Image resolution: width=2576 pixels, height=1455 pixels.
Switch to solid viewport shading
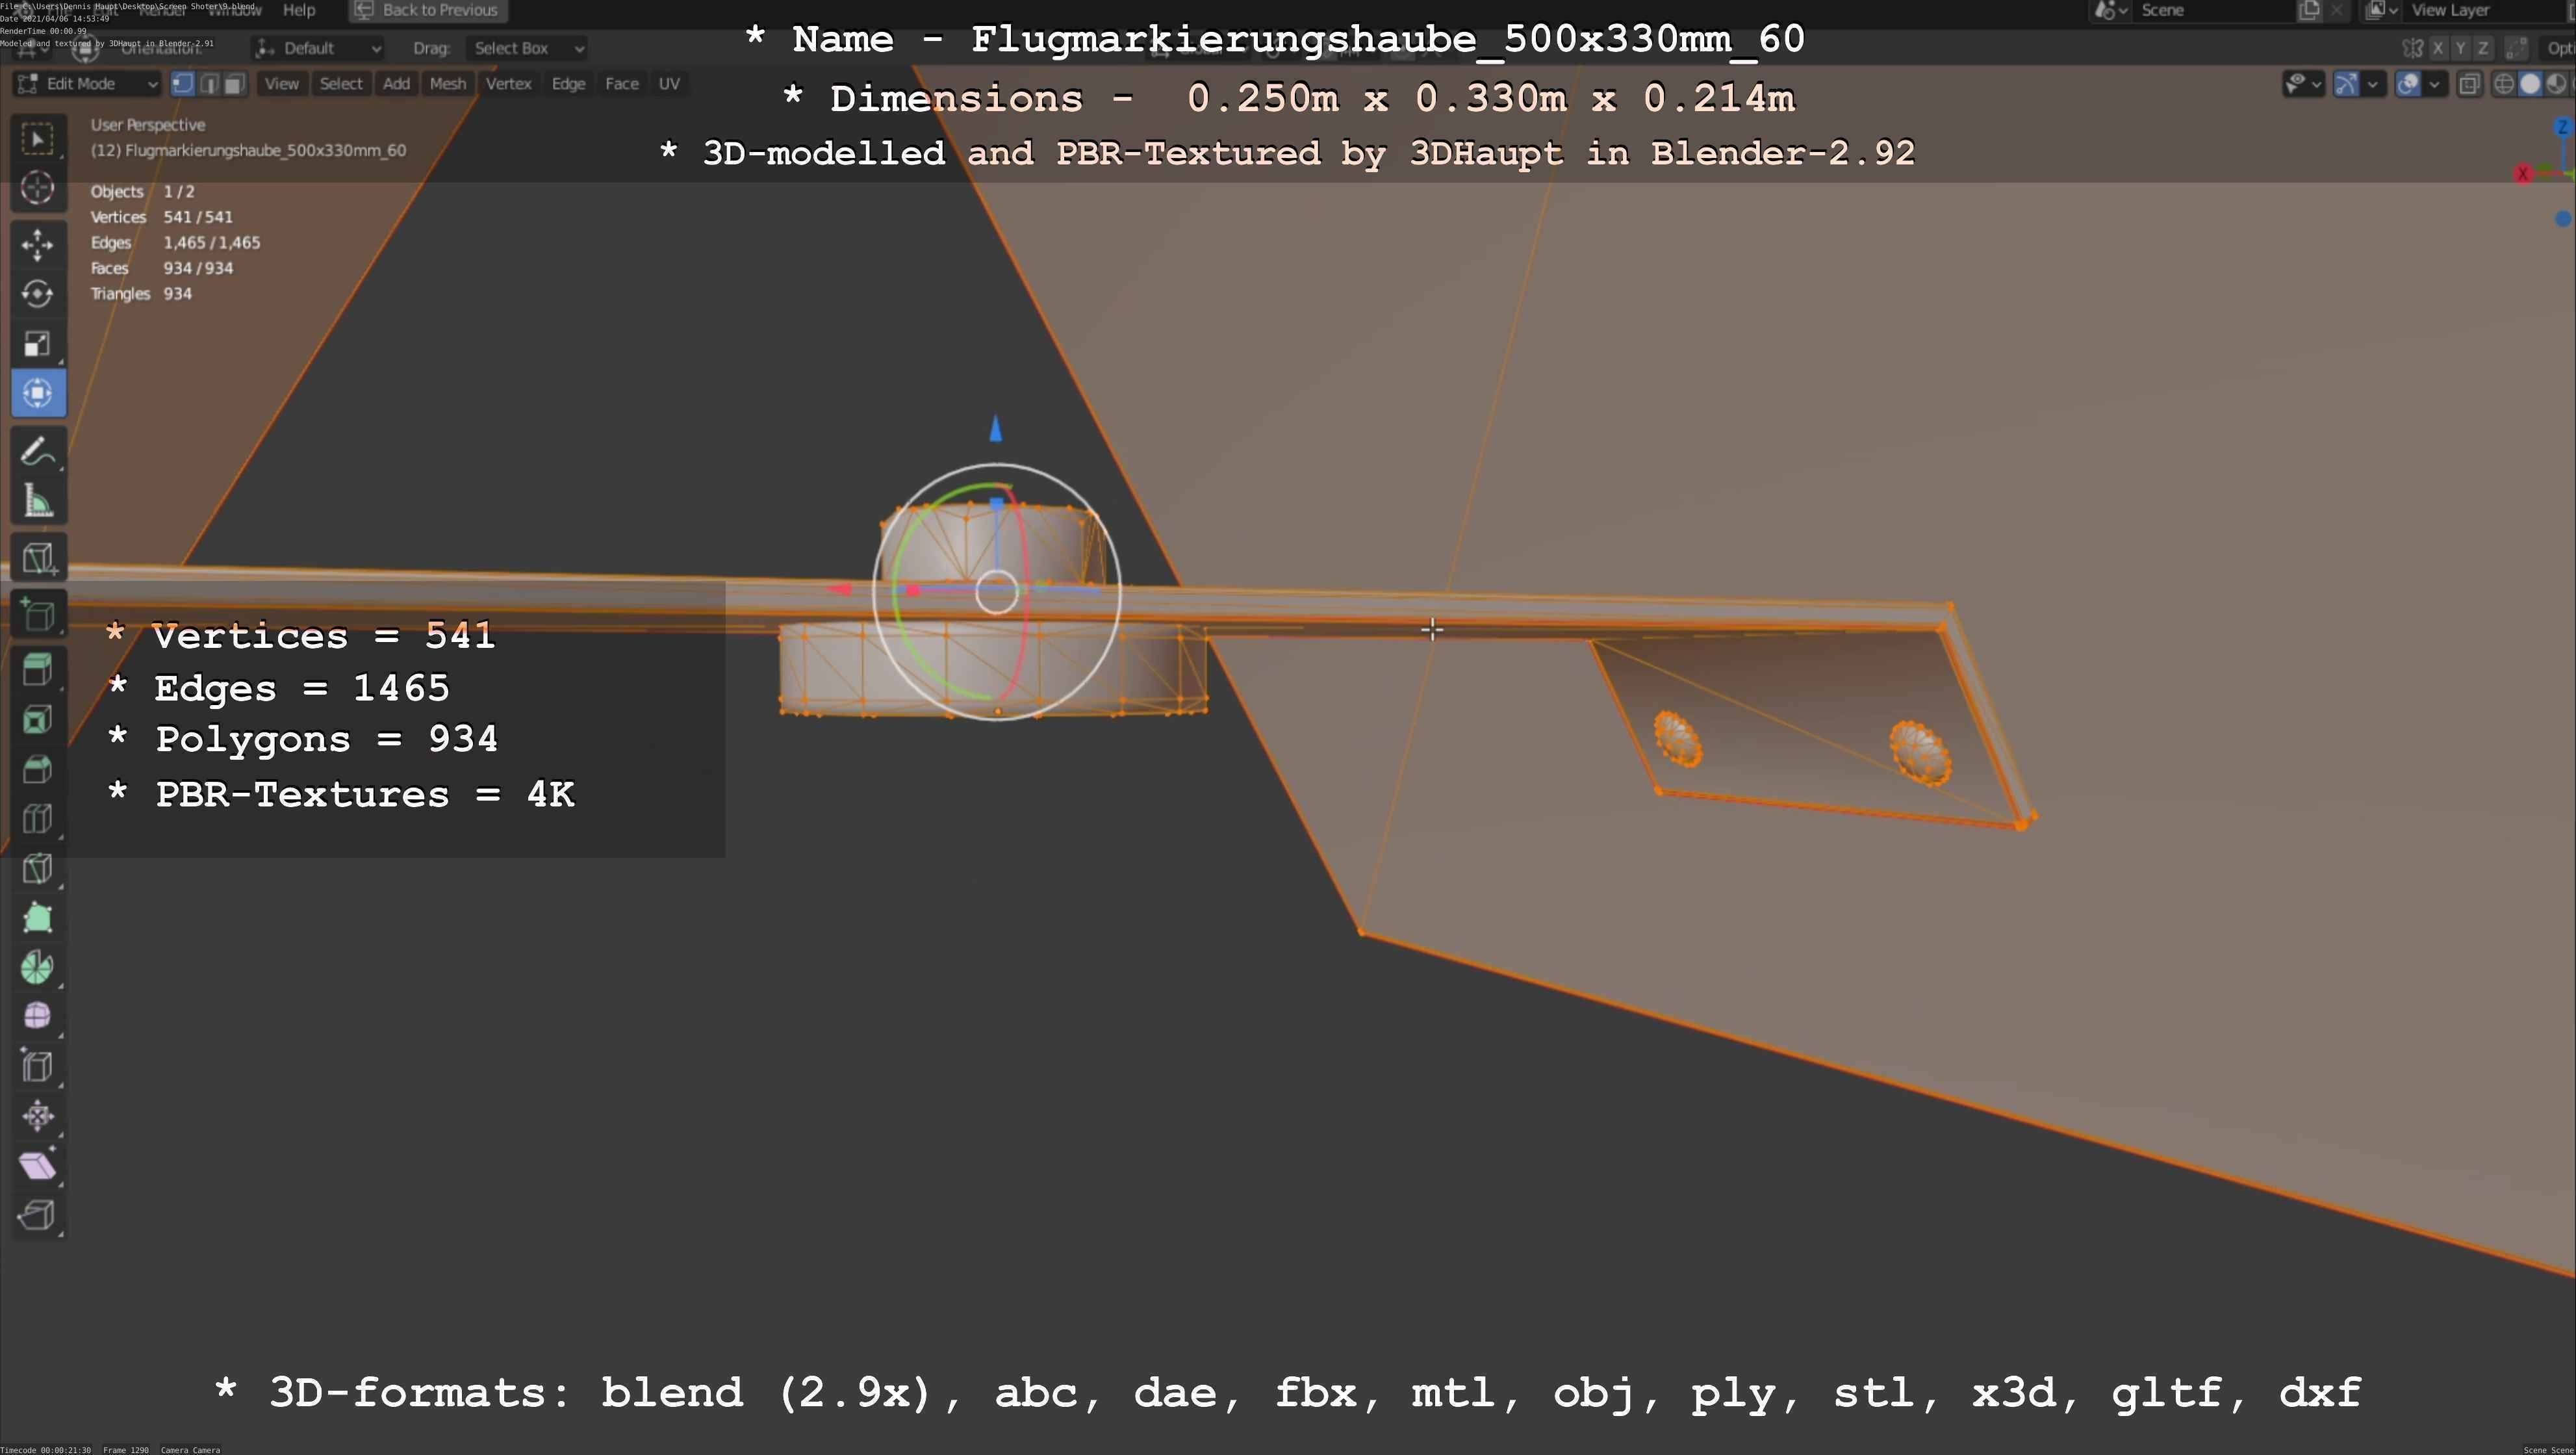[2530, 84]
